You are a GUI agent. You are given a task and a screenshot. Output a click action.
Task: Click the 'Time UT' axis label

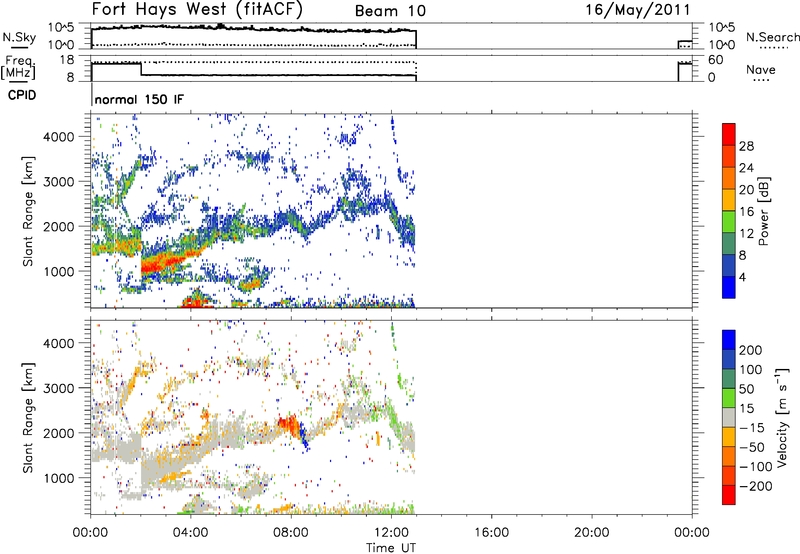pyautogui.click(x=391, y=547)
